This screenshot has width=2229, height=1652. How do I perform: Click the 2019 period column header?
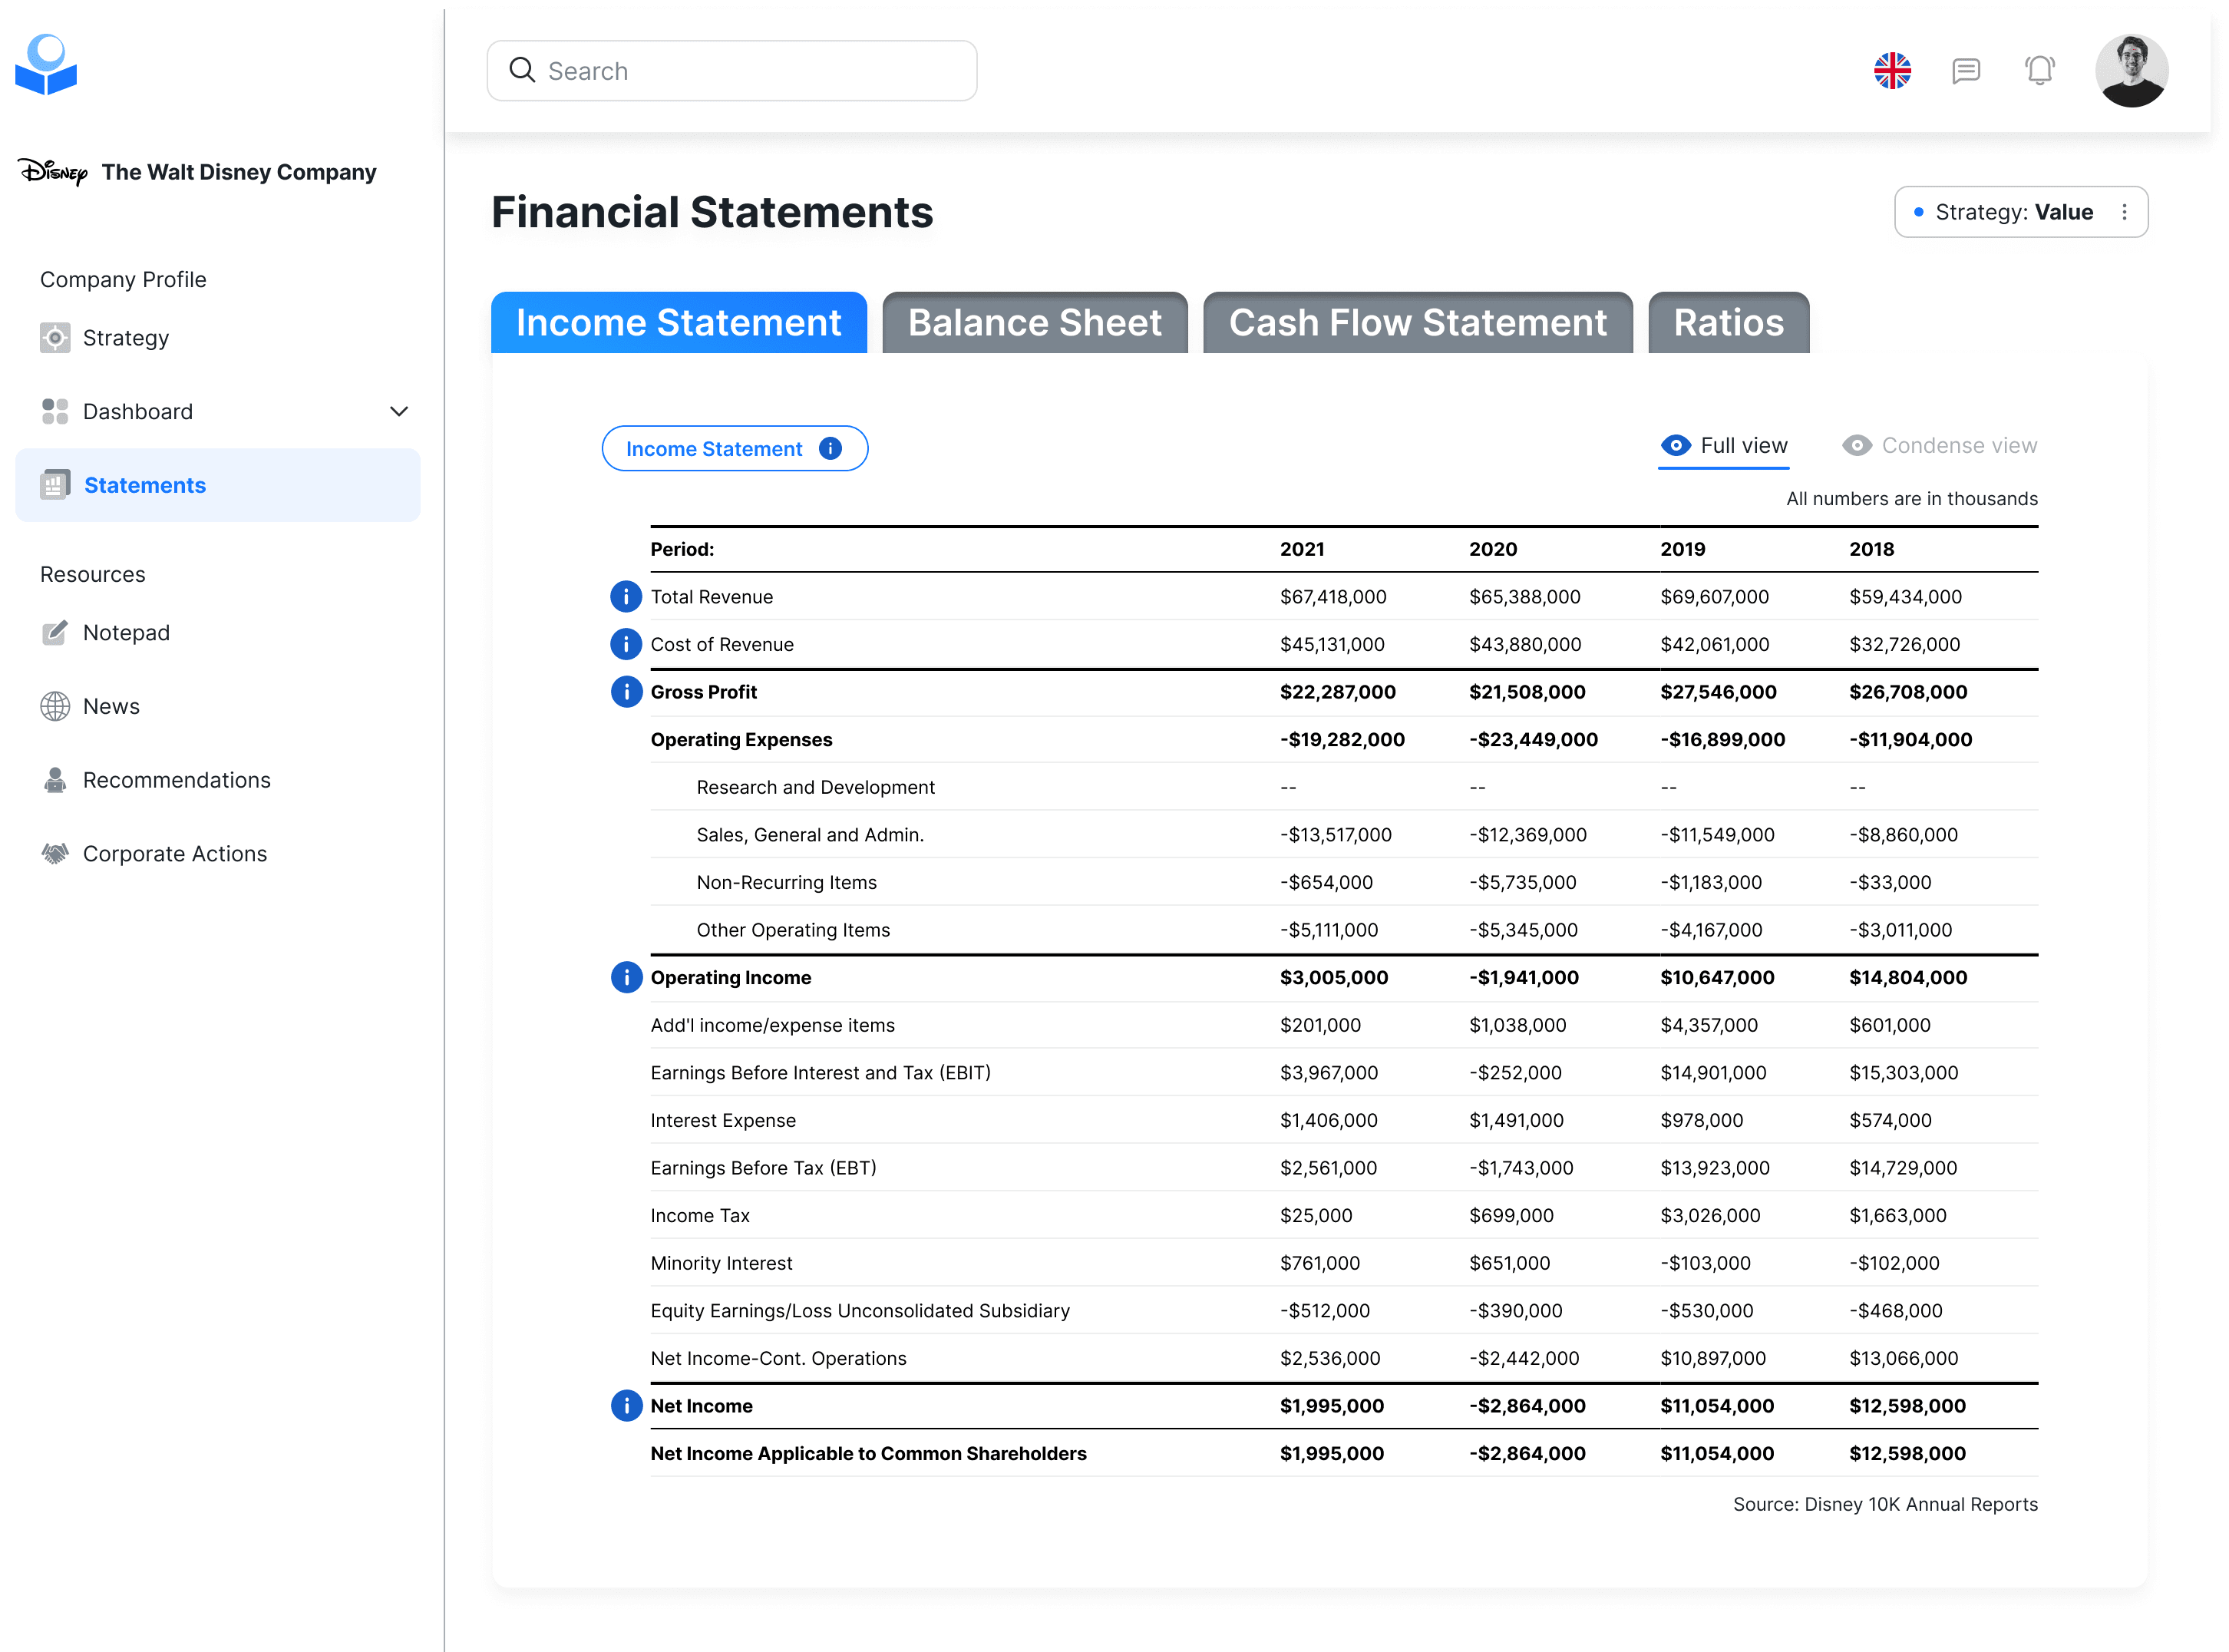point(1683,550)
